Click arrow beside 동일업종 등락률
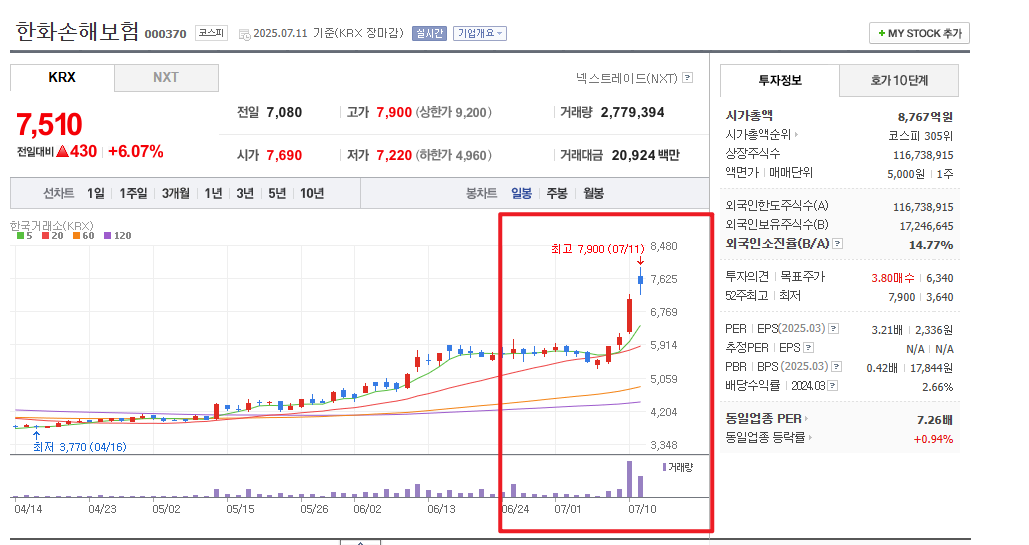This screenshot has width=1029, height=545. (x=810, y=437)
